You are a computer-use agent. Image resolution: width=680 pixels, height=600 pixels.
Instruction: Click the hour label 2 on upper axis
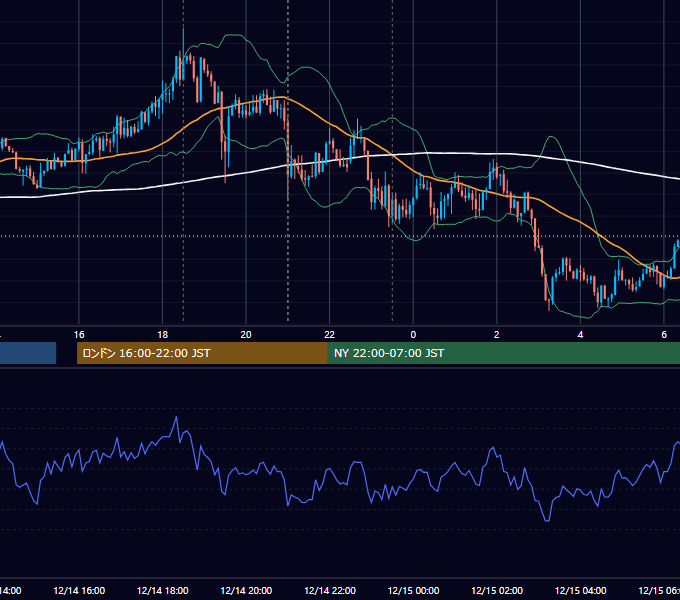(497, 335)
